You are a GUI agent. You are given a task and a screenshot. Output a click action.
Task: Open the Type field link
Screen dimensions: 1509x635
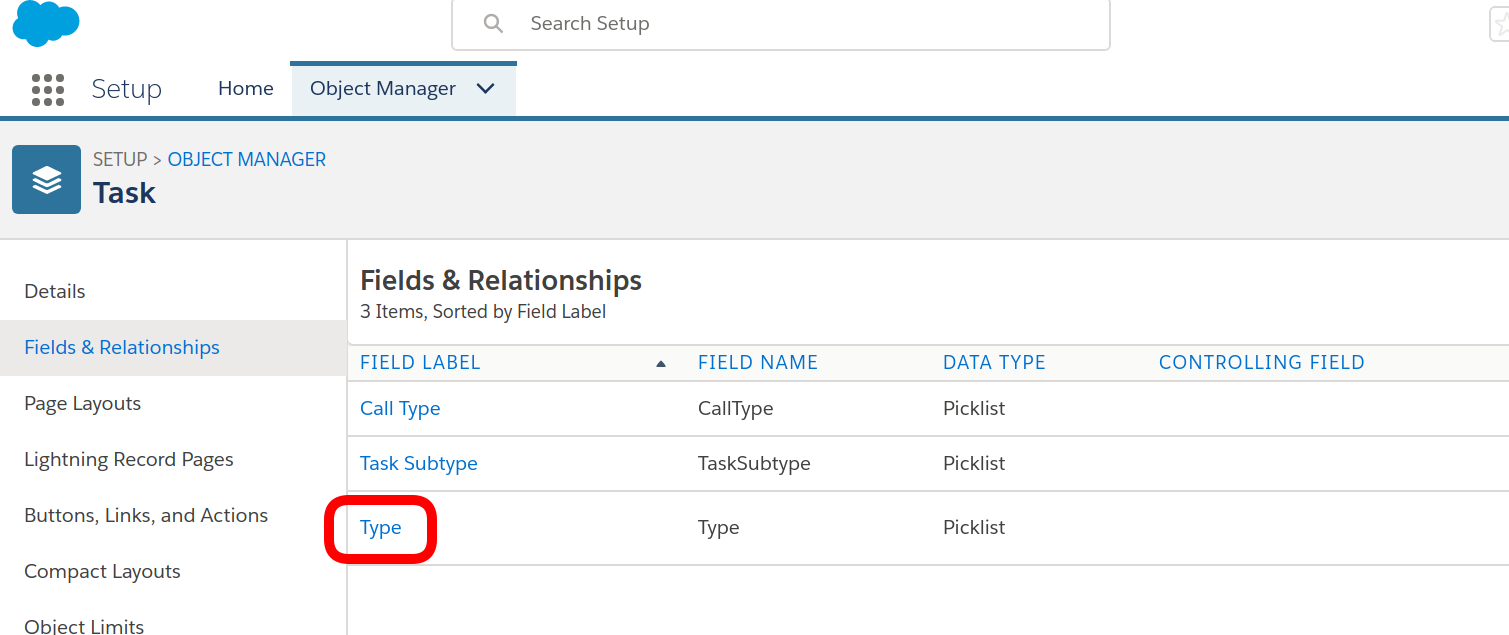pos(380,528)
